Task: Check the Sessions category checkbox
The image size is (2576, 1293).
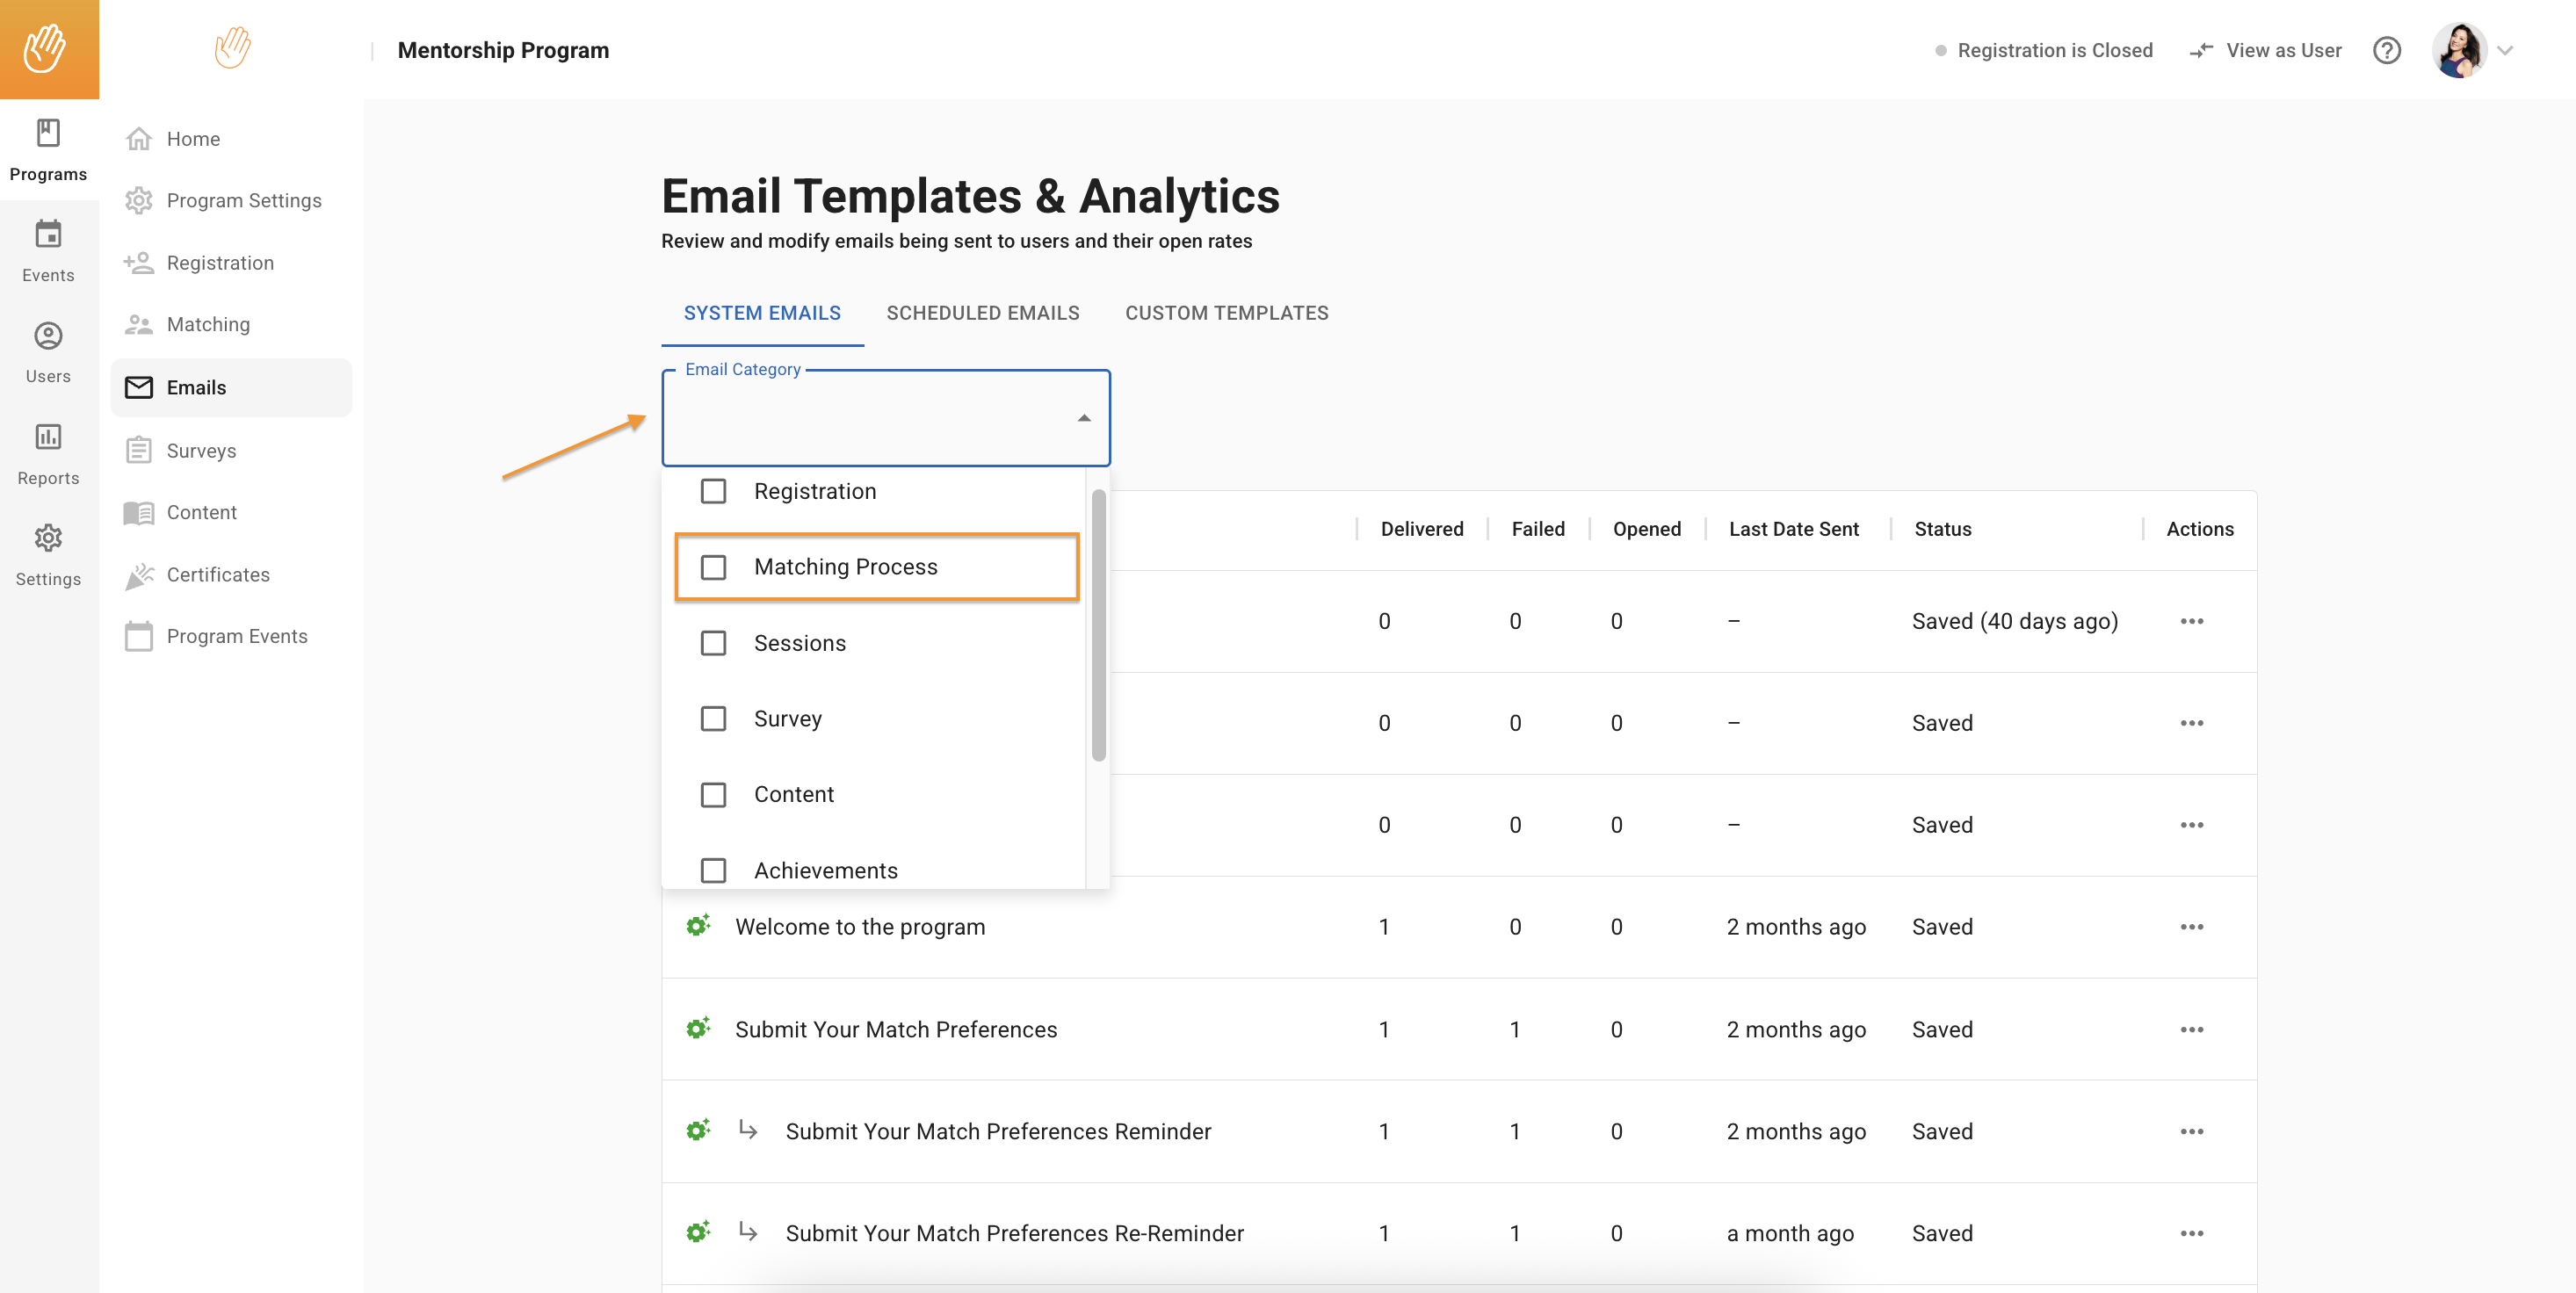Action: pyautogui.click(x=713, y=643)
